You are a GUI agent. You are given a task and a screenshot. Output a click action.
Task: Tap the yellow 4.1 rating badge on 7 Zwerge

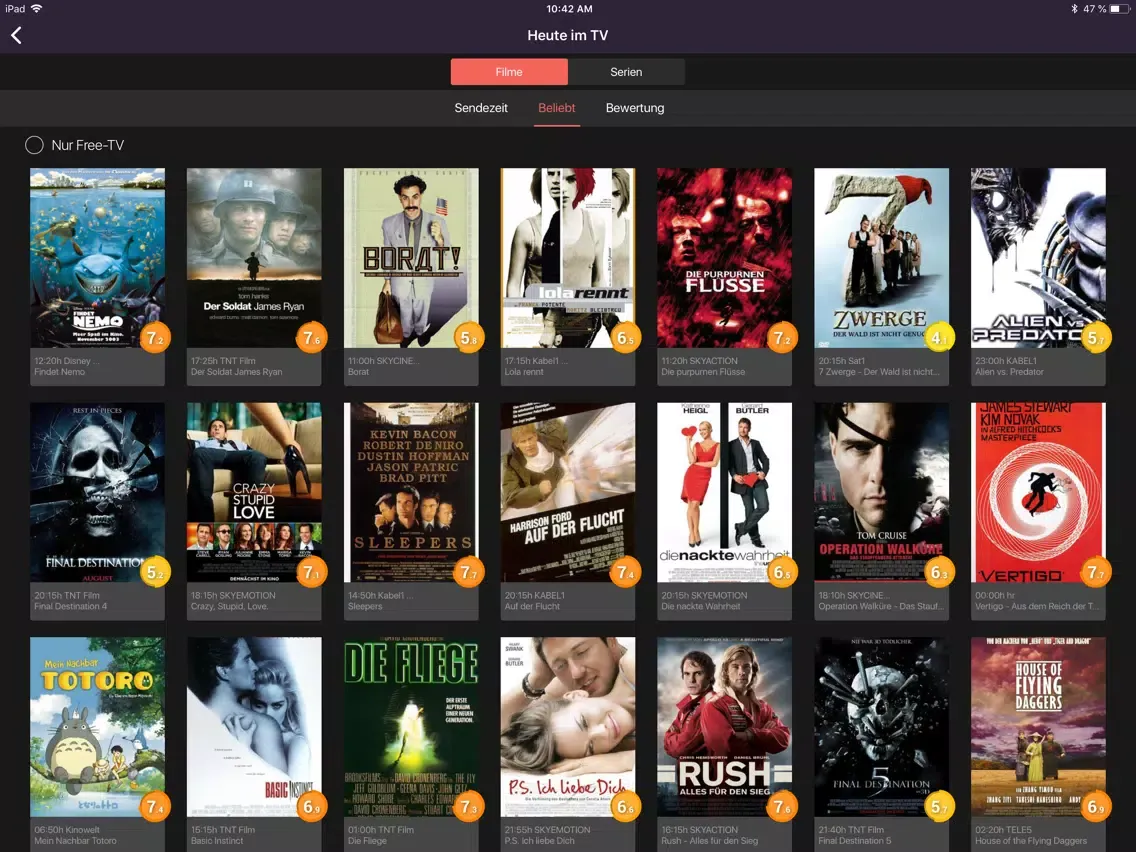(939, 338)
